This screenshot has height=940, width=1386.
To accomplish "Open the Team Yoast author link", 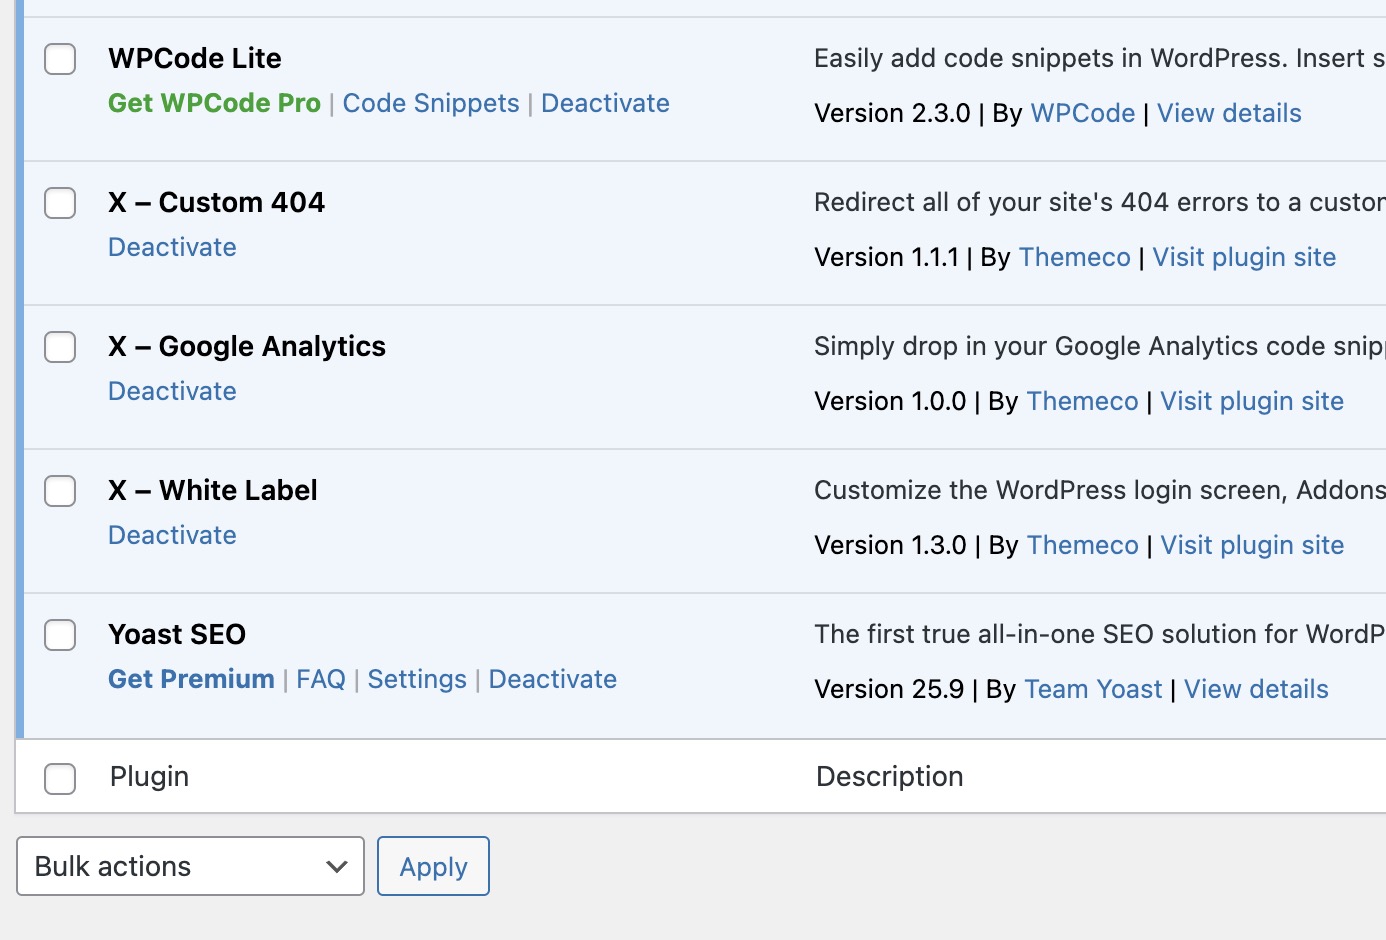I will (x=1094, y=689).
